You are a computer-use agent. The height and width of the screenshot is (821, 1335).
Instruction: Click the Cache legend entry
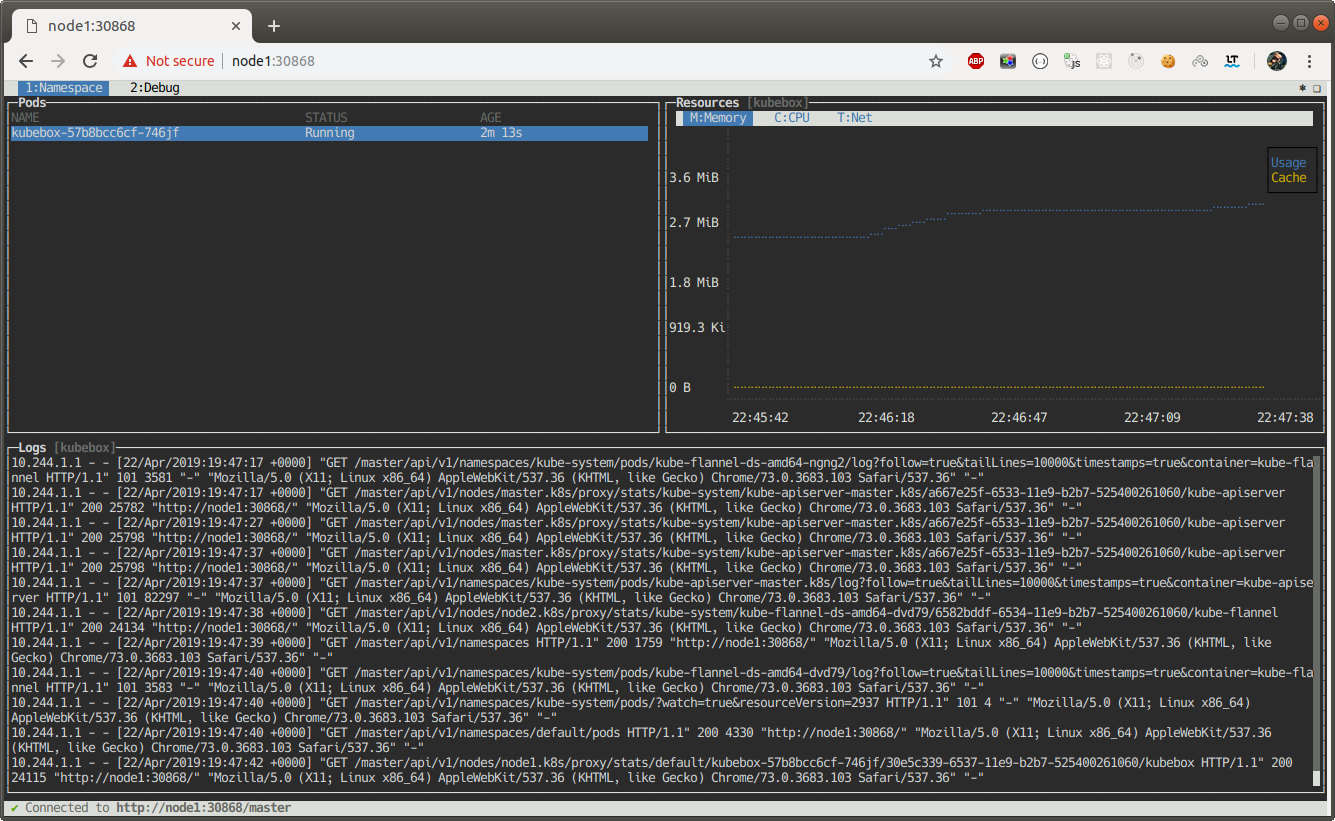(x=1288, y=178)
